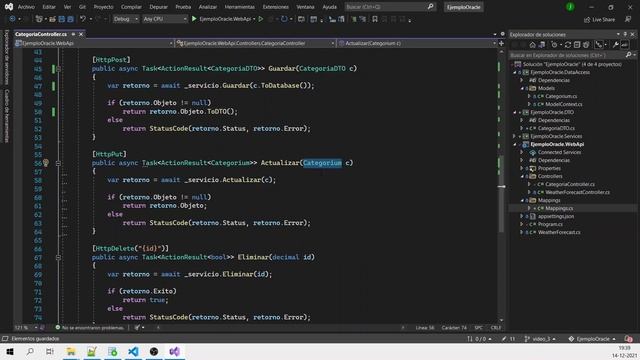Click the Explorador de servidores side tab
Screen dimensions: 640x360
tap(7, 57)
